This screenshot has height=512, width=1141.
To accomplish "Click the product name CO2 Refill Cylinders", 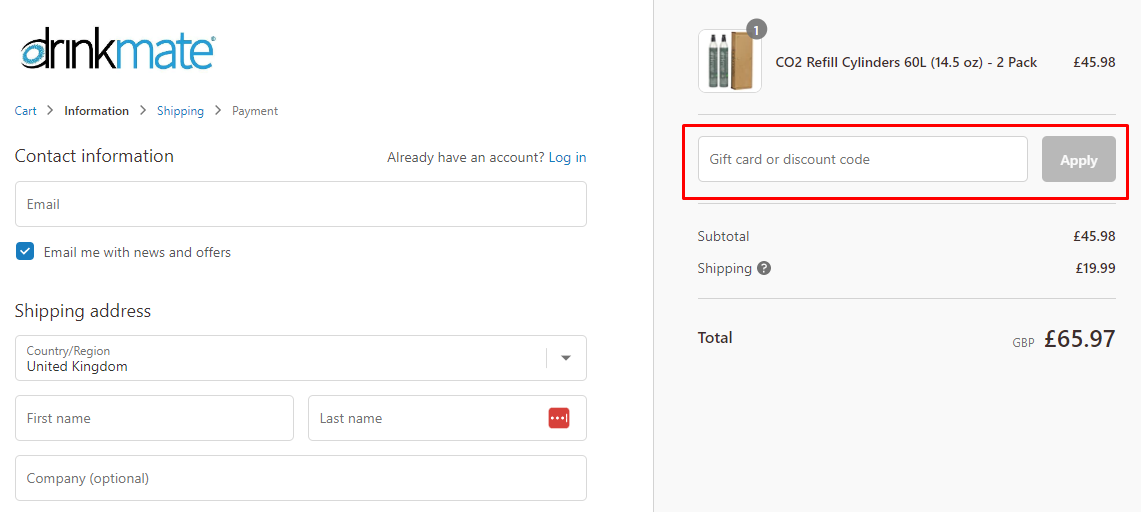I will 906,63.
